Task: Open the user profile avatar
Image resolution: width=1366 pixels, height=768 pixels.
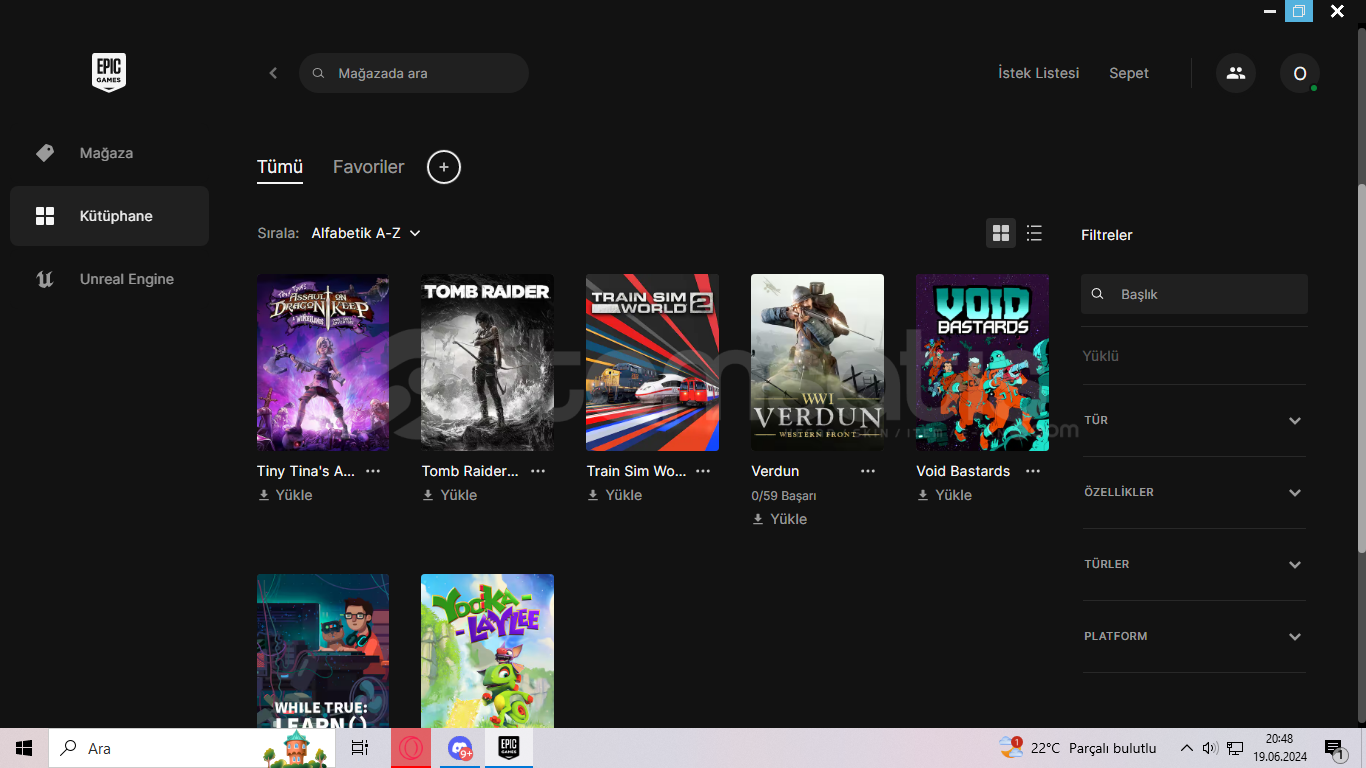Action: click(1299, 73)
